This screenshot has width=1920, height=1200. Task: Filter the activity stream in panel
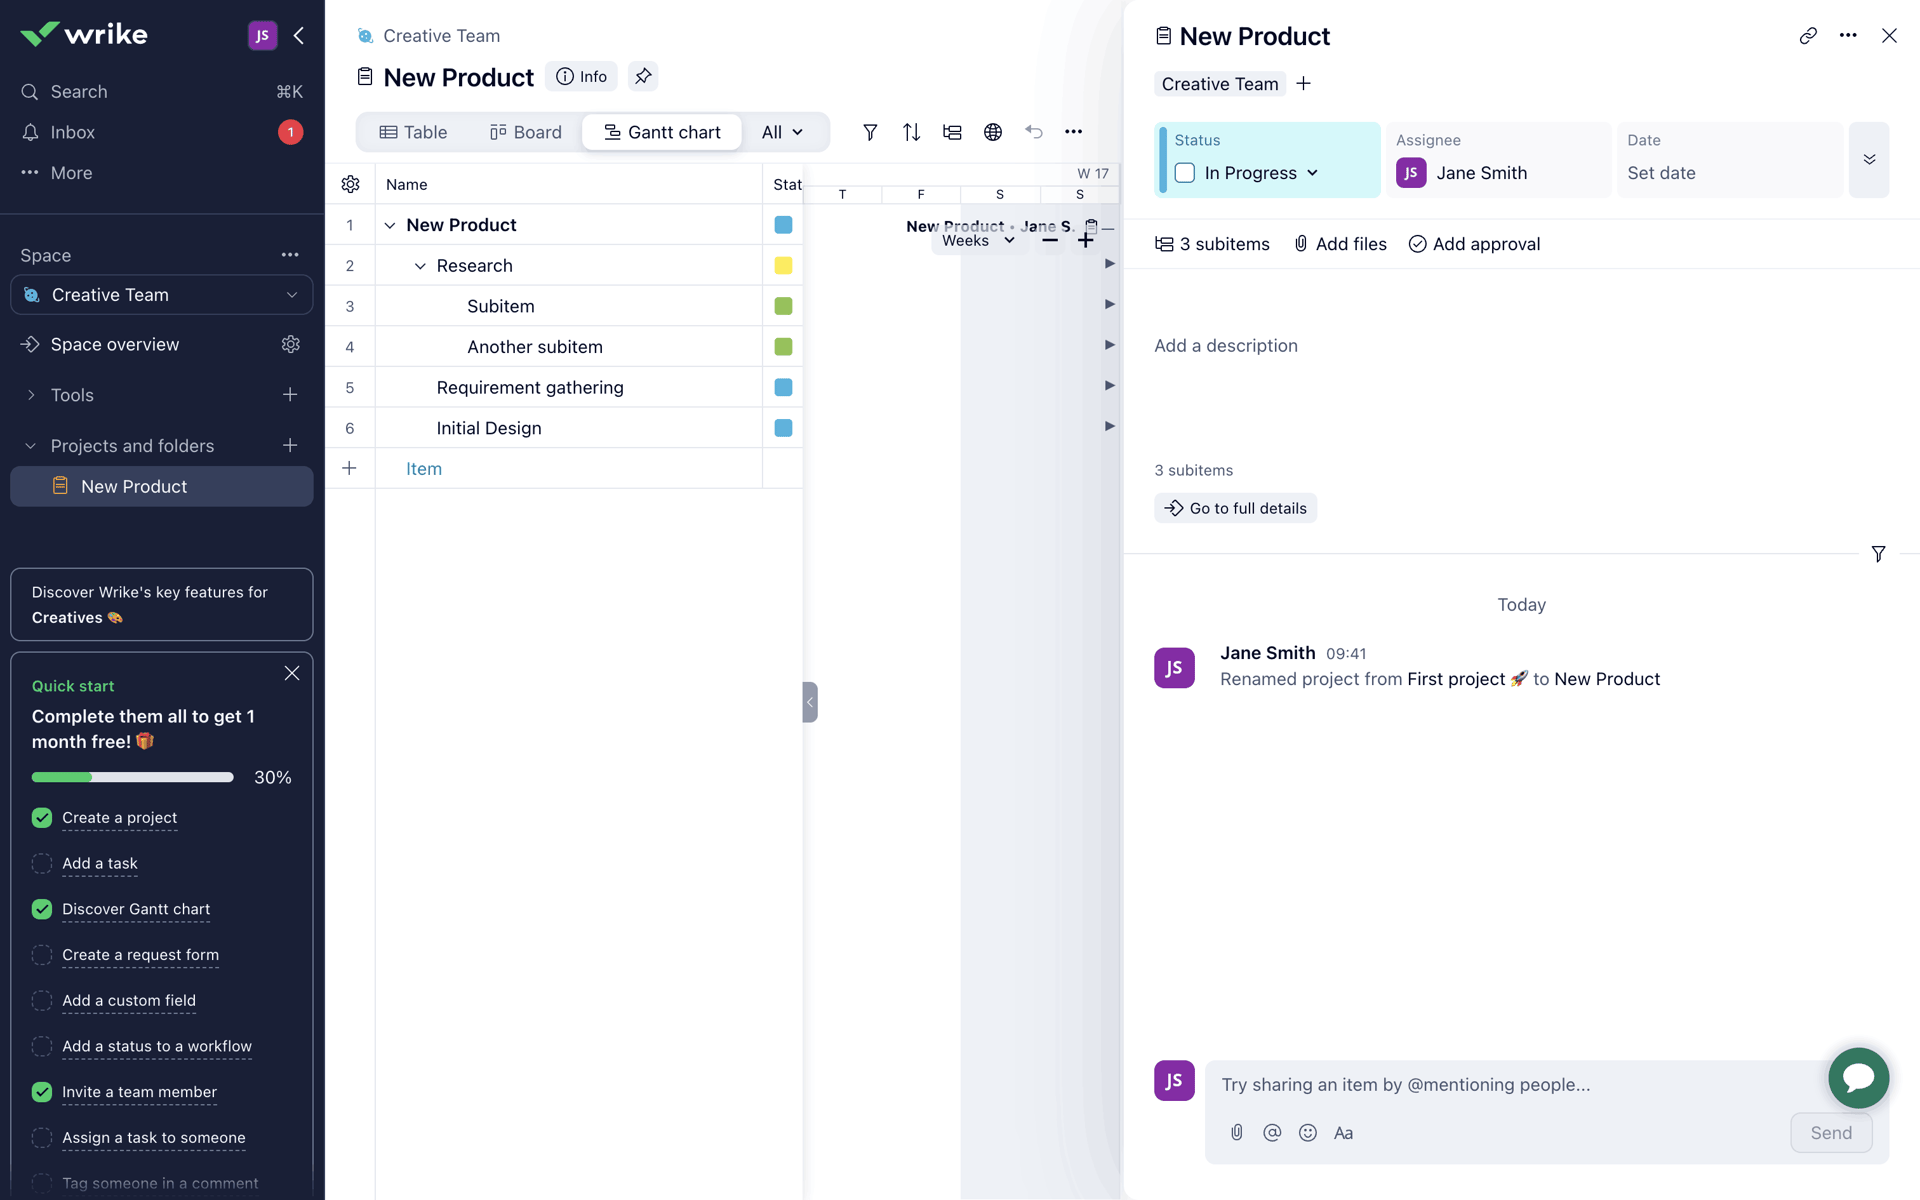pyautogui.click(x=1878, y=554)
